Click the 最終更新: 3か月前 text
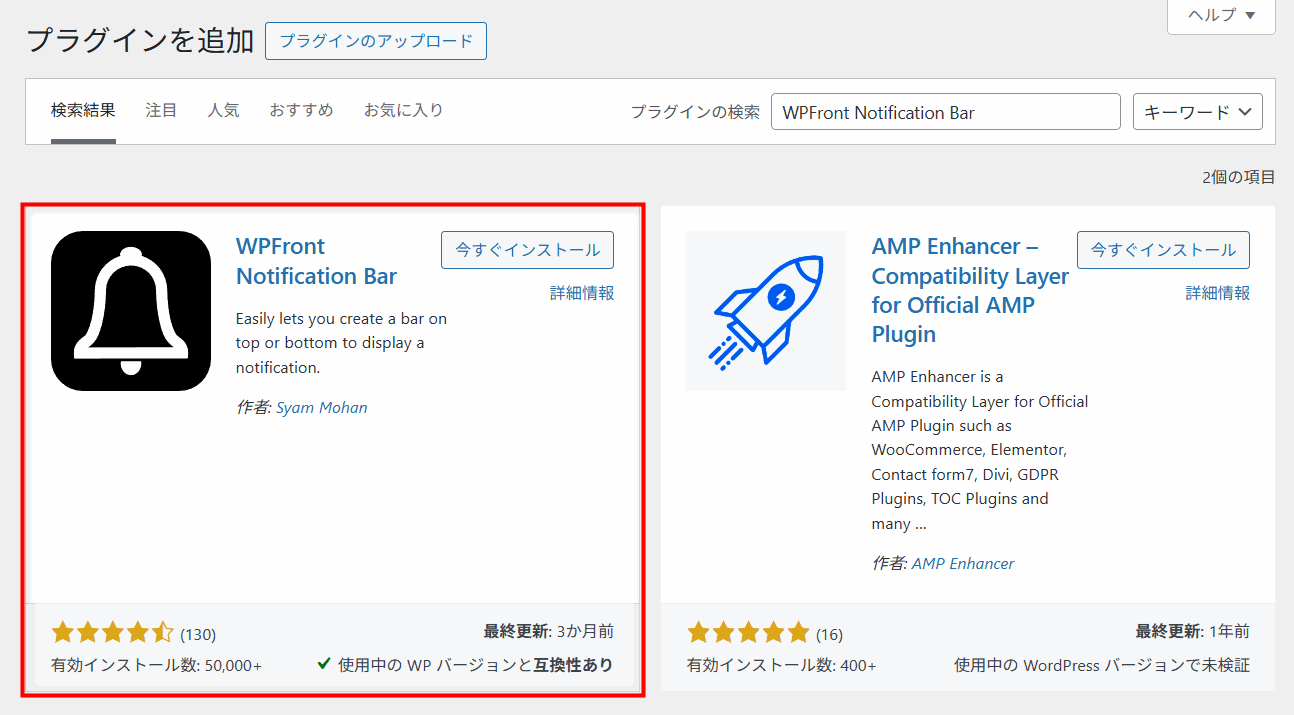 point(549,631)
